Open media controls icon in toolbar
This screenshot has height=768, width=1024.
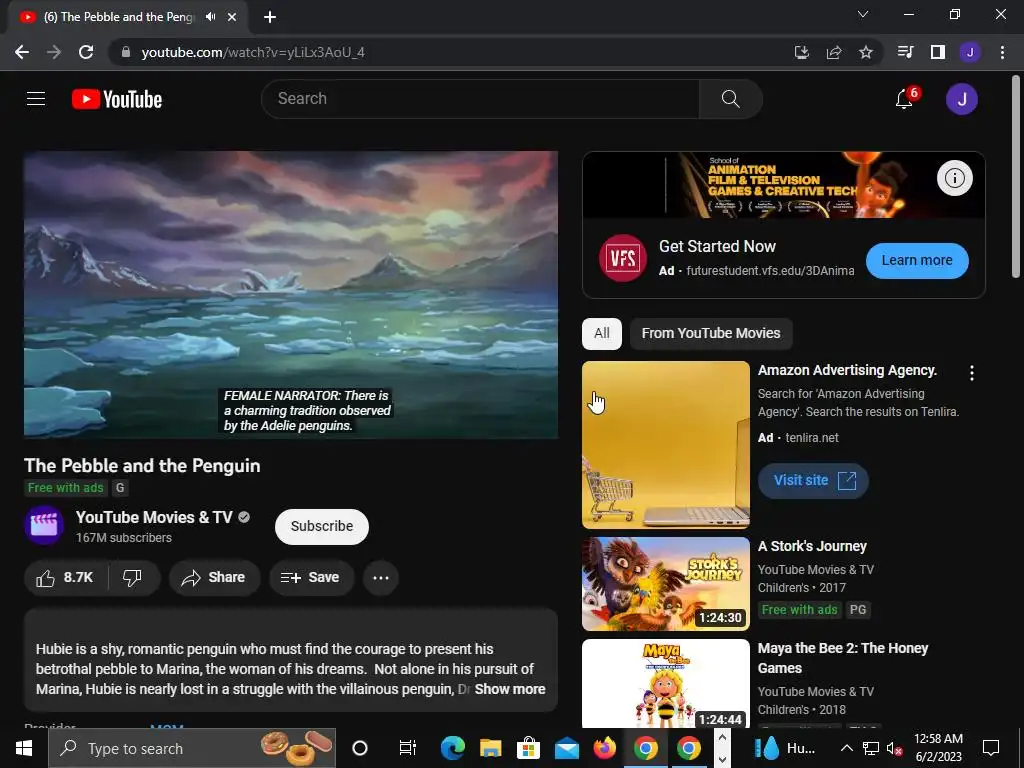point(905,52)
